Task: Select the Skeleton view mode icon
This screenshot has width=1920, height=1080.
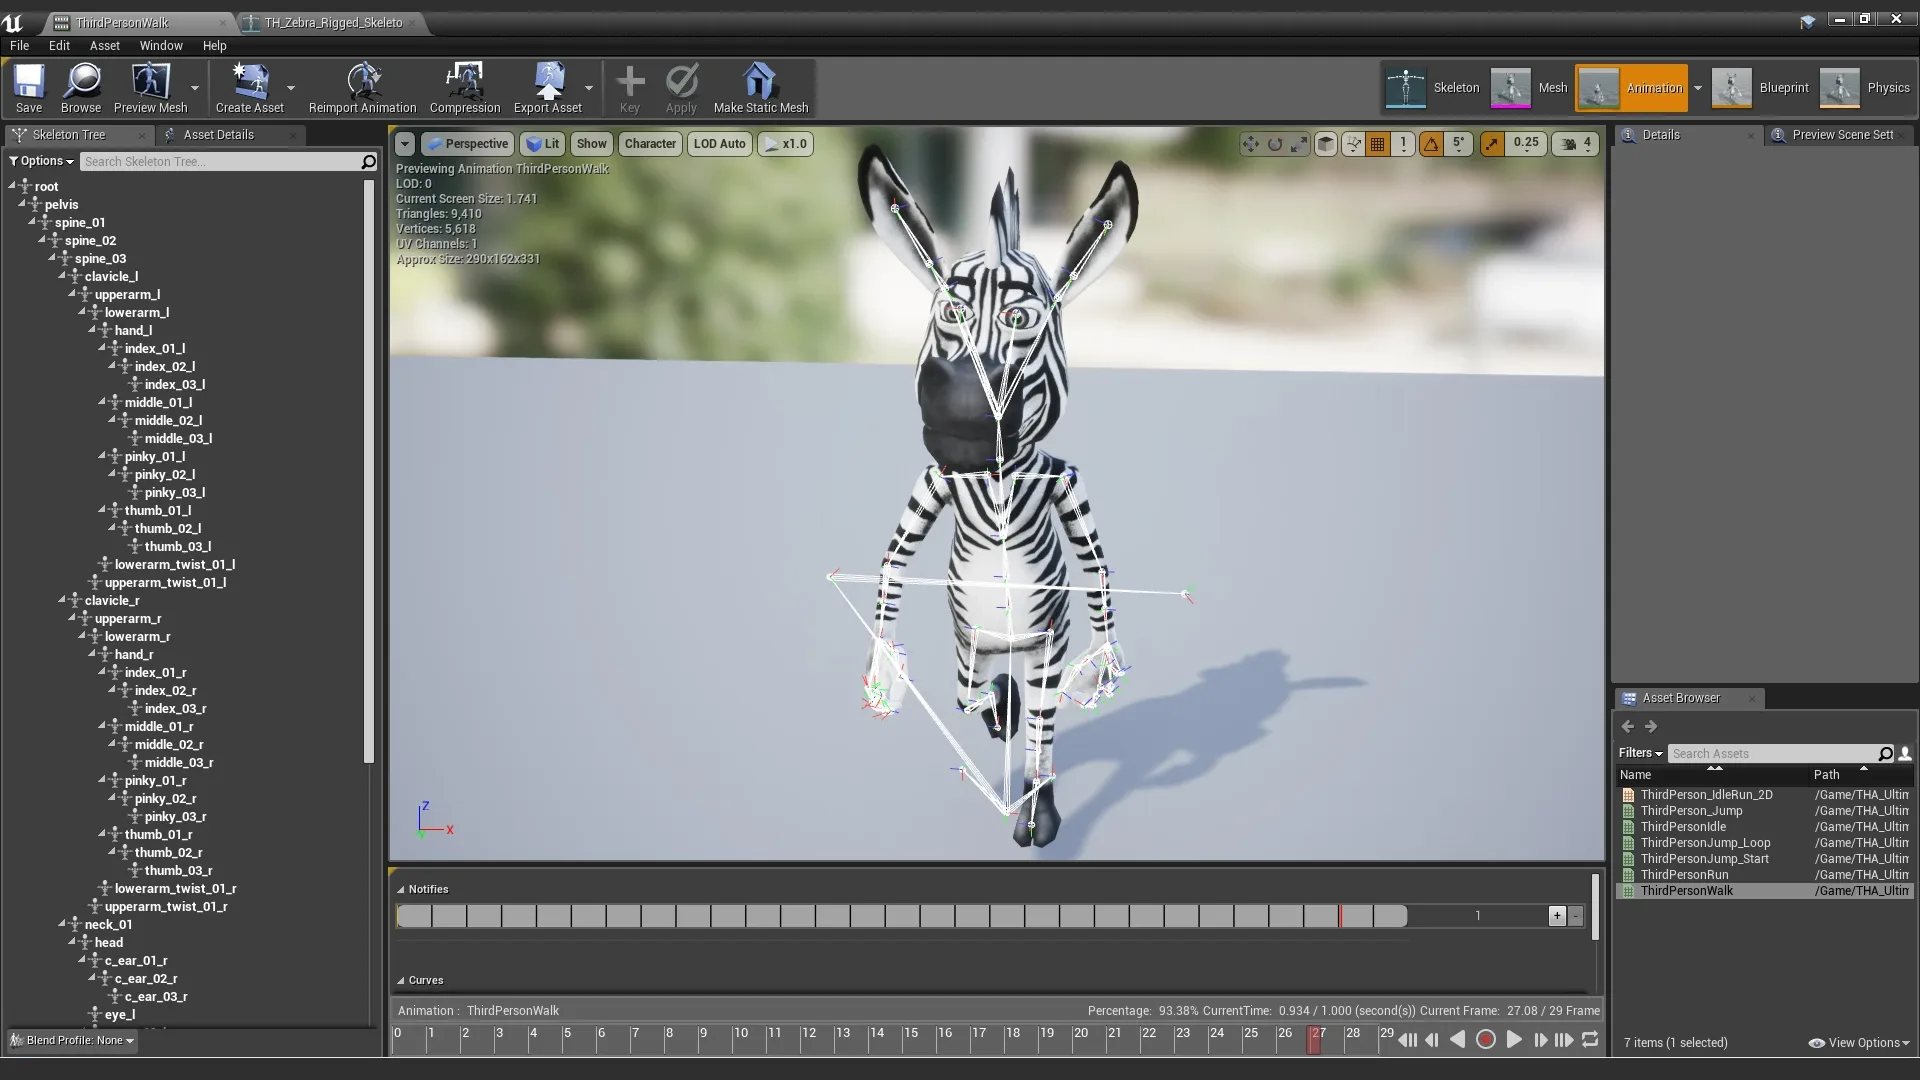Action: [1403, 87]
